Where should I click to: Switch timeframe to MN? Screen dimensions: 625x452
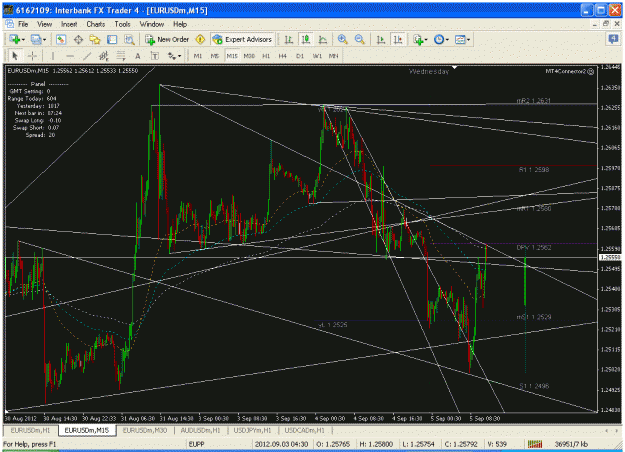[333, 56]
